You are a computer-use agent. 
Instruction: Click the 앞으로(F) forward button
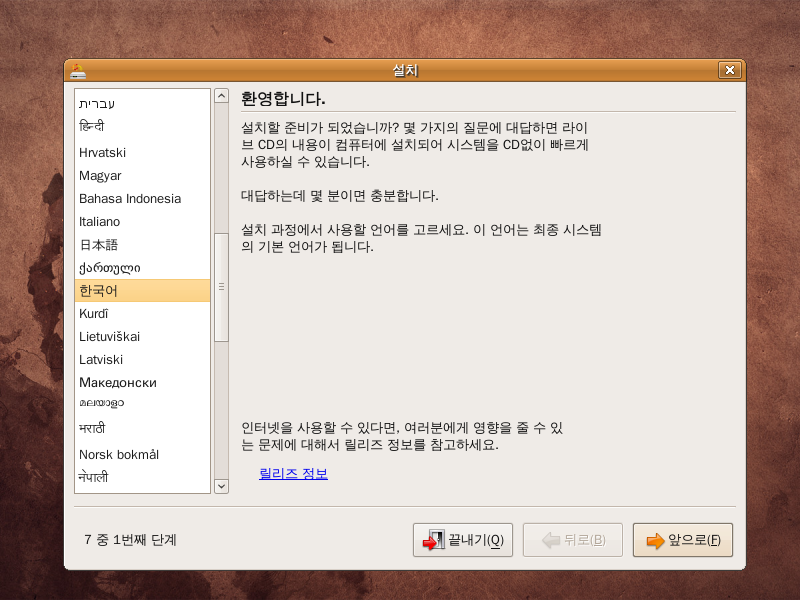[x=683, y=540]
